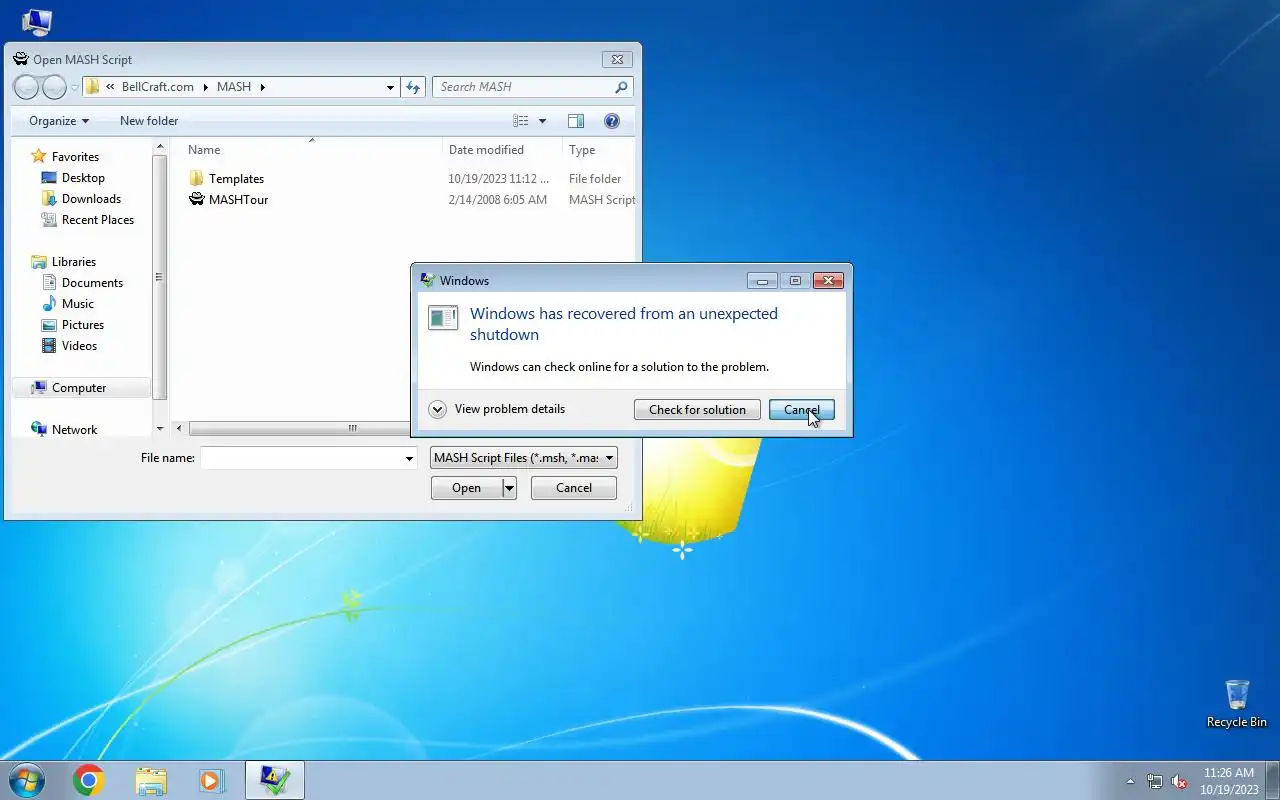Click Check for solution button

[697, 410]
